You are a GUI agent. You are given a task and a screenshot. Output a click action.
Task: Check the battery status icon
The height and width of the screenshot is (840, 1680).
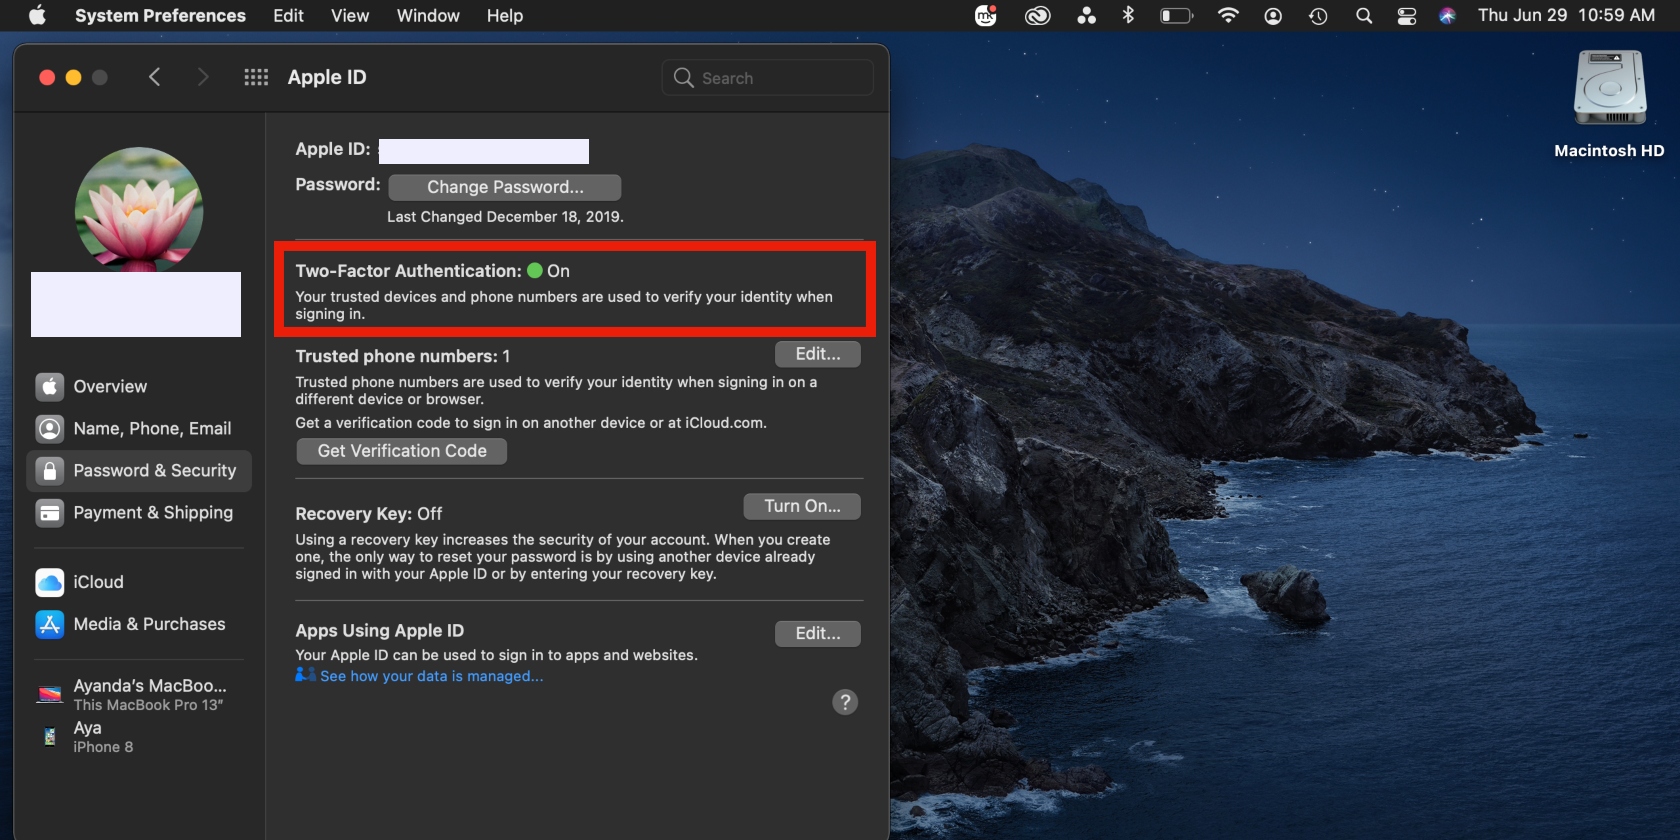point(1177,15)
